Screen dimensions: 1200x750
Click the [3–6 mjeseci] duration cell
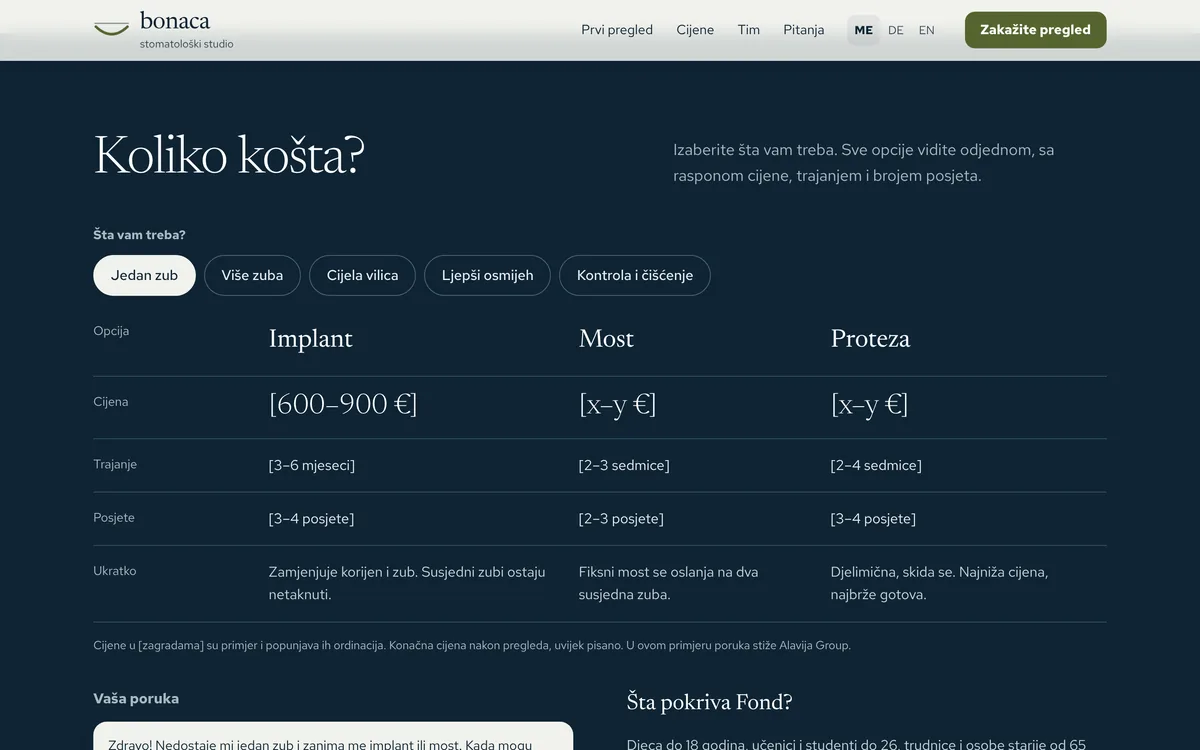312,465
